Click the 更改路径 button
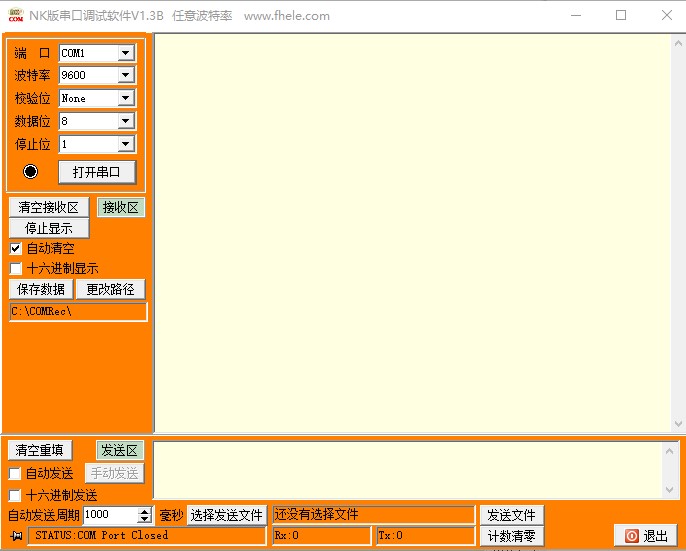This screenshot has height=551, width=686. coord(110,289)
